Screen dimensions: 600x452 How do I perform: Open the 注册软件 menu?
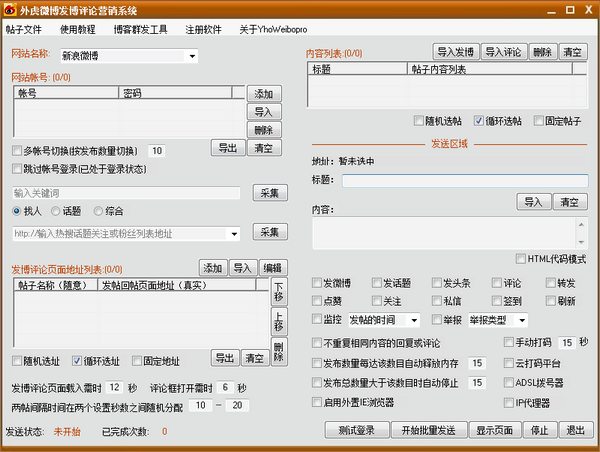point(203,29)
